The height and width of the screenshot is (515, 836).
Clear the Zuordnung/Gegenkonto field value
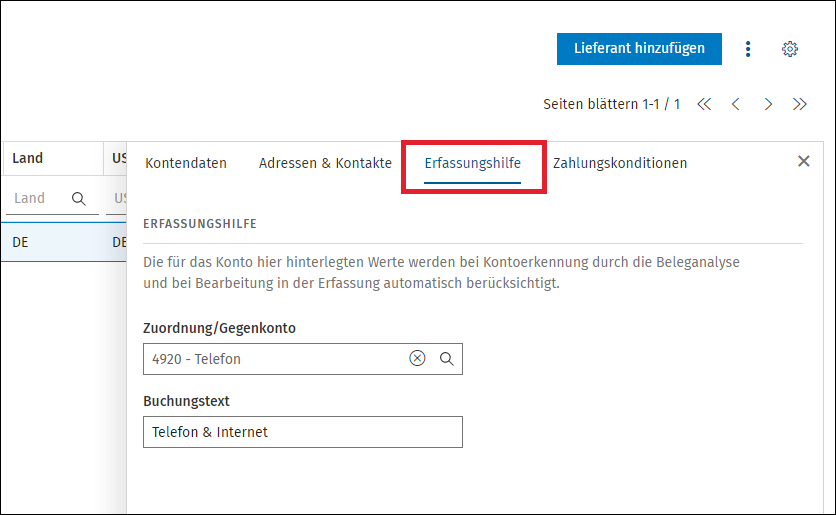point(417,358)
